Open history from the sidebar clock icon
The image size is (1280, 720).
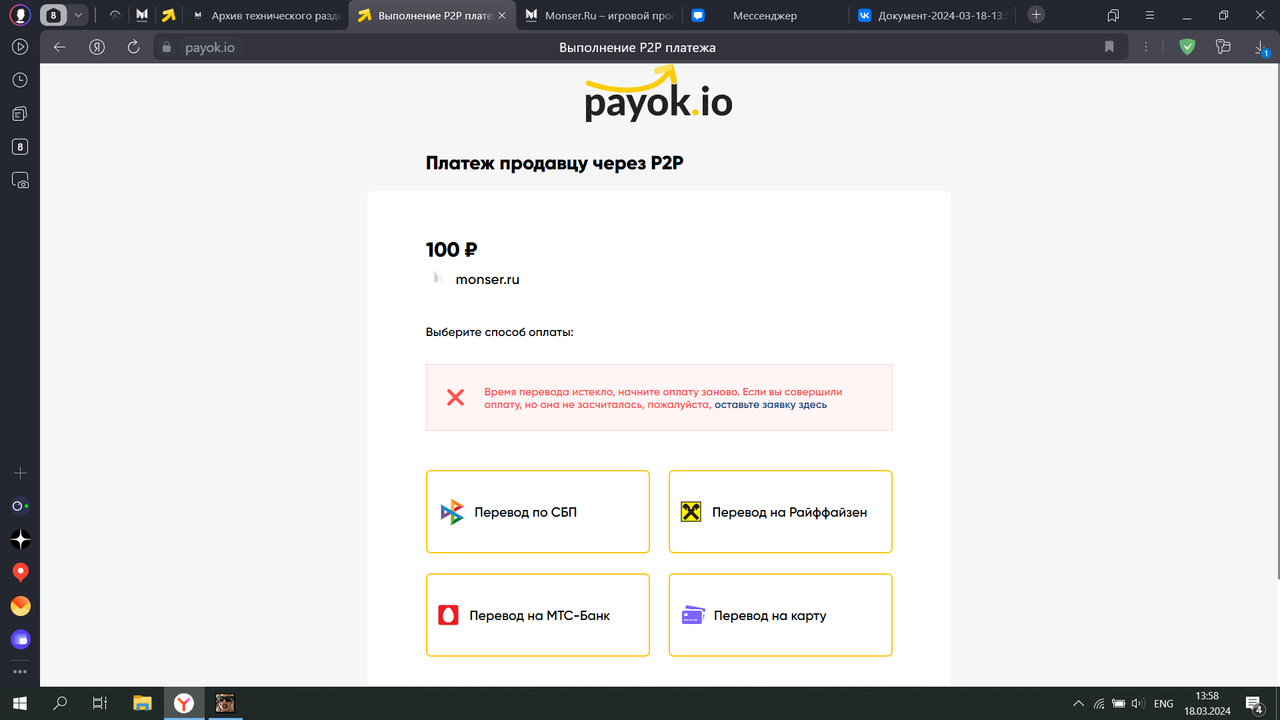(20, 80)
